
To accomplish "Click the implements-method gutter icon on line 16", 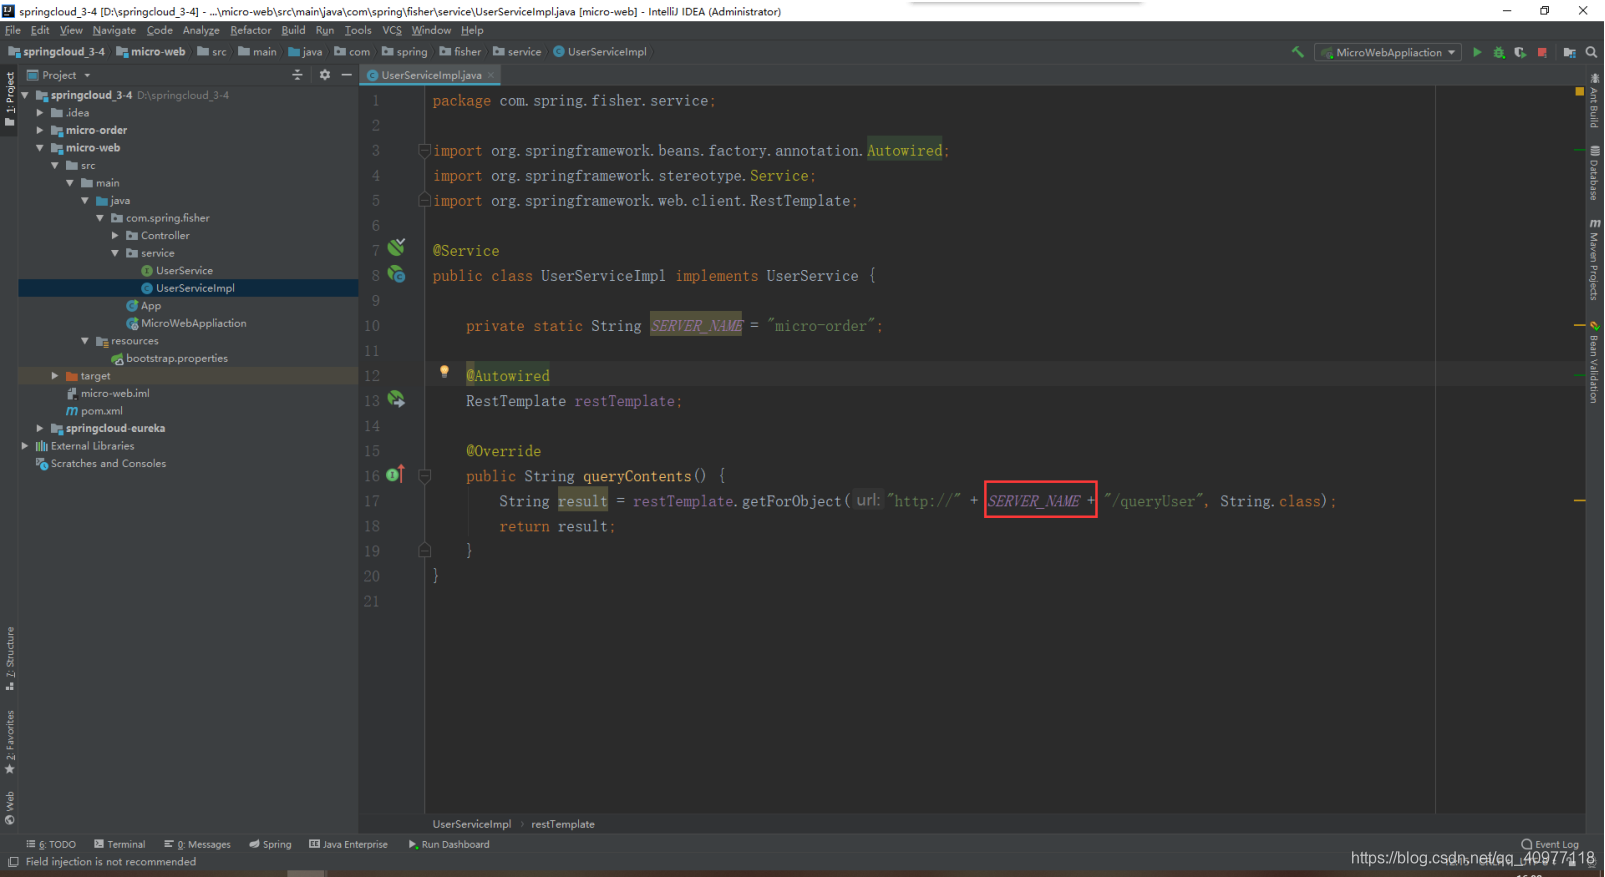I will point(396,474).
